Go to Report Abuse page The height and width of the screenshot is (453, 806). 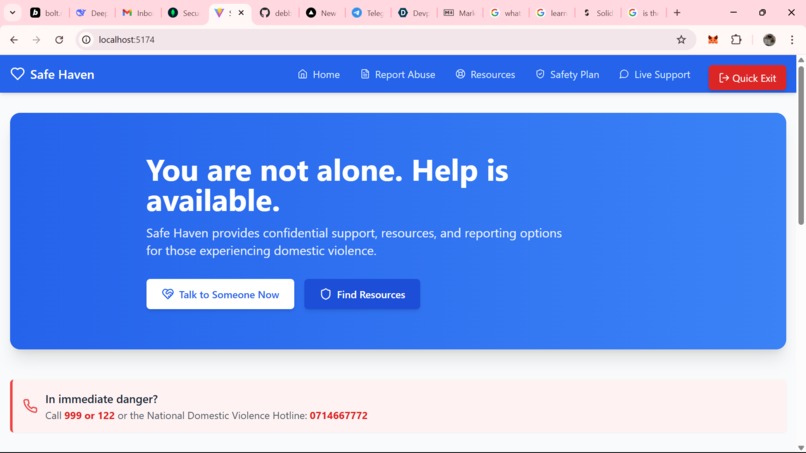pos(398,75)
